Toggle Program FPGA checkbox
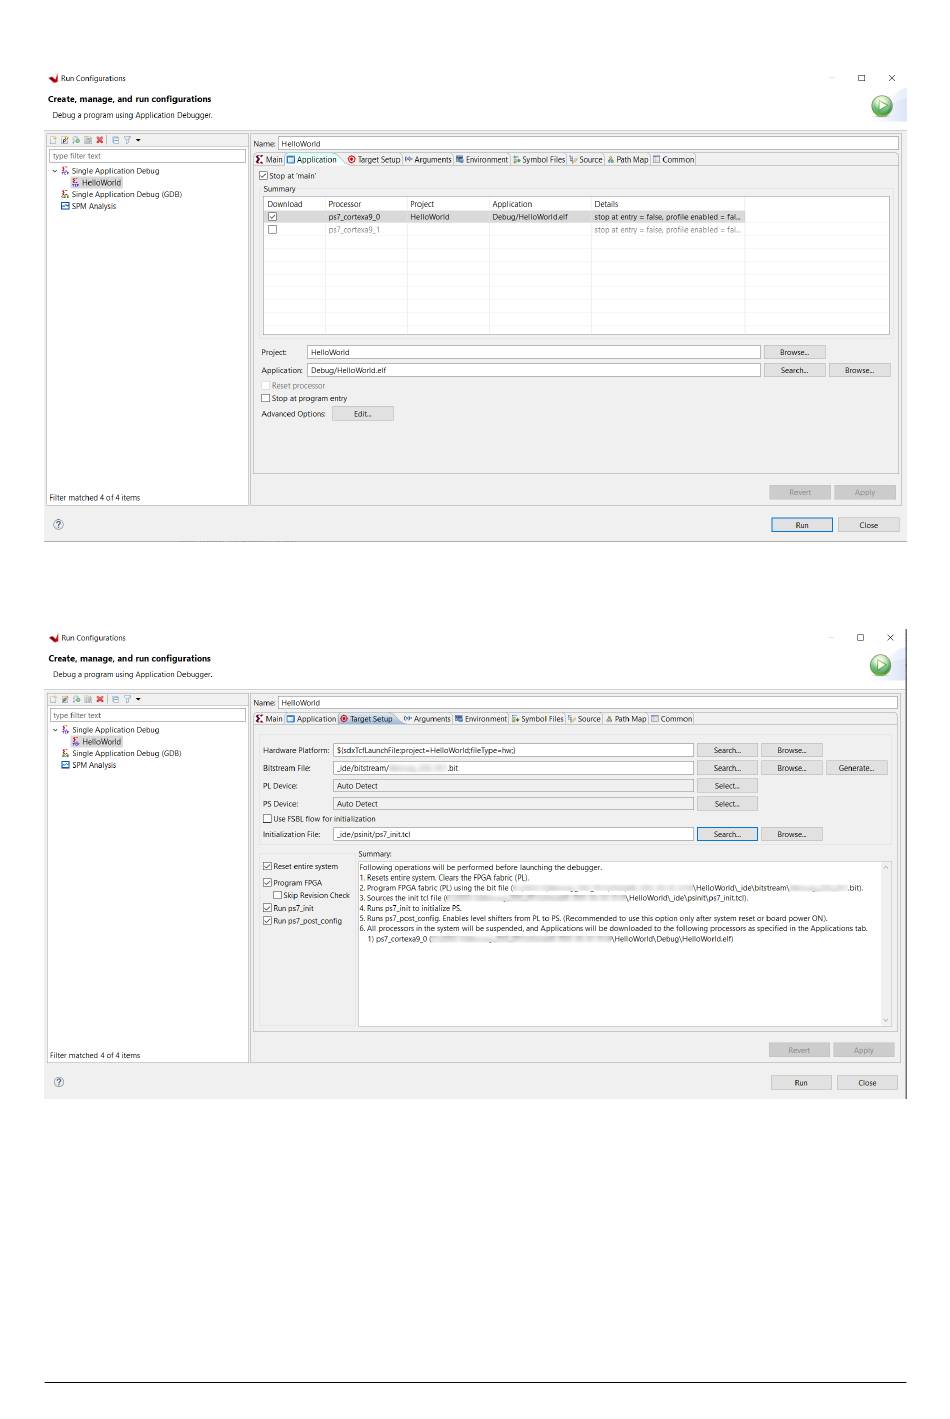 267,883
